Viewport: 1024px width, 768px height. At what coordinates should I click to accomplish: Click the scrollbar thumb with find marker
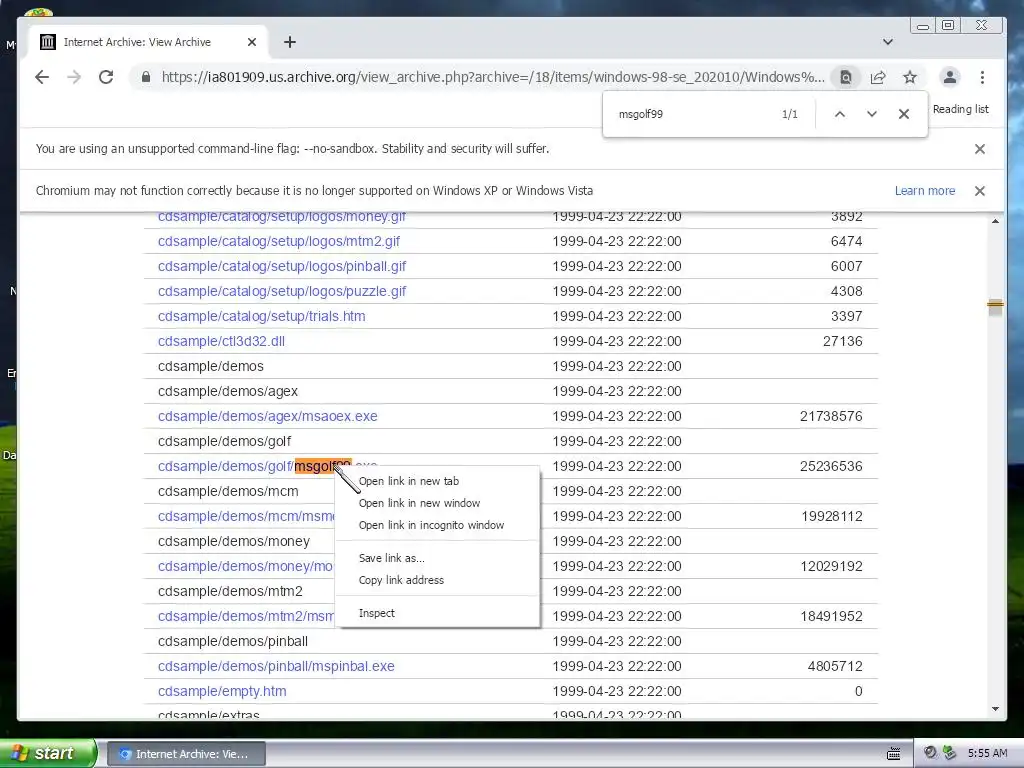[x=995, y=306]
